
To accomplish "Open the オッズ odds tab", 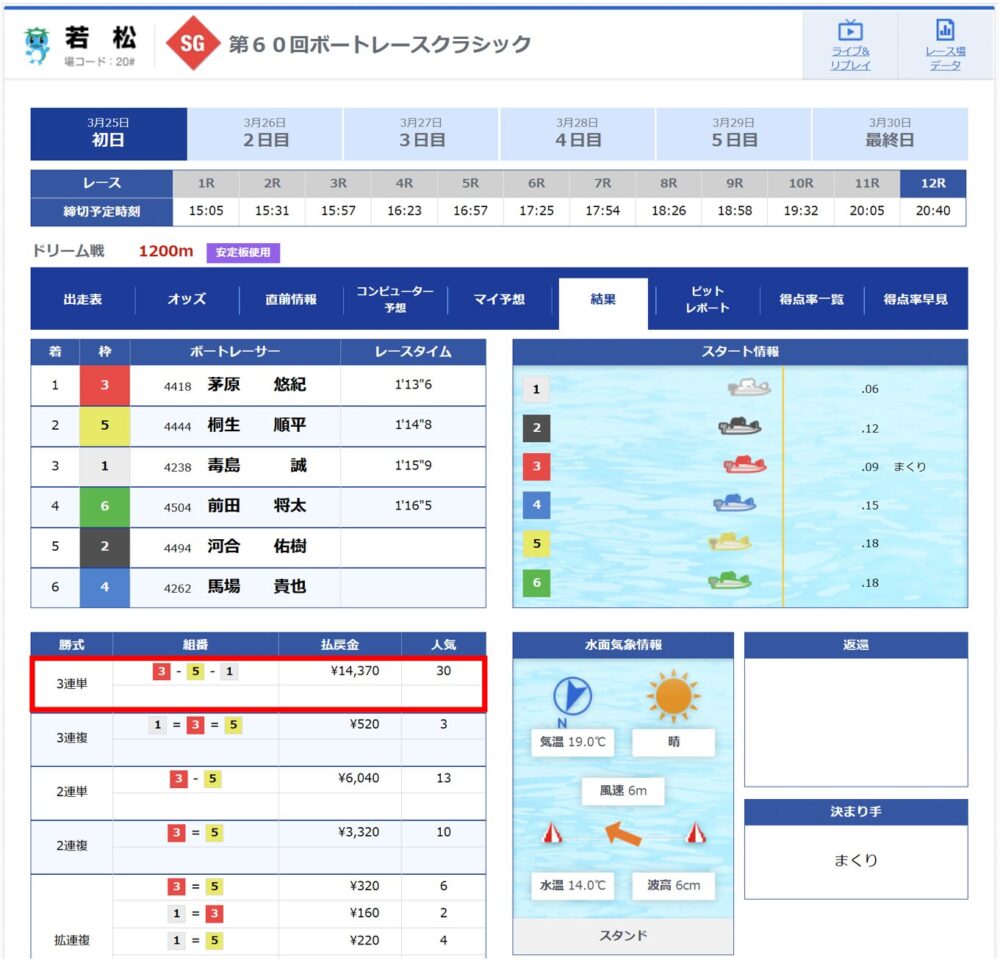I will [187, 299].
